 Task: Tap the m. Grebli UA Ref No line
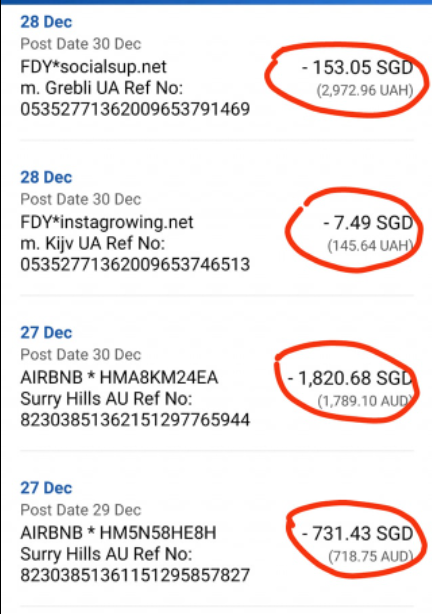pyautogui.click(x=102, y=88)
